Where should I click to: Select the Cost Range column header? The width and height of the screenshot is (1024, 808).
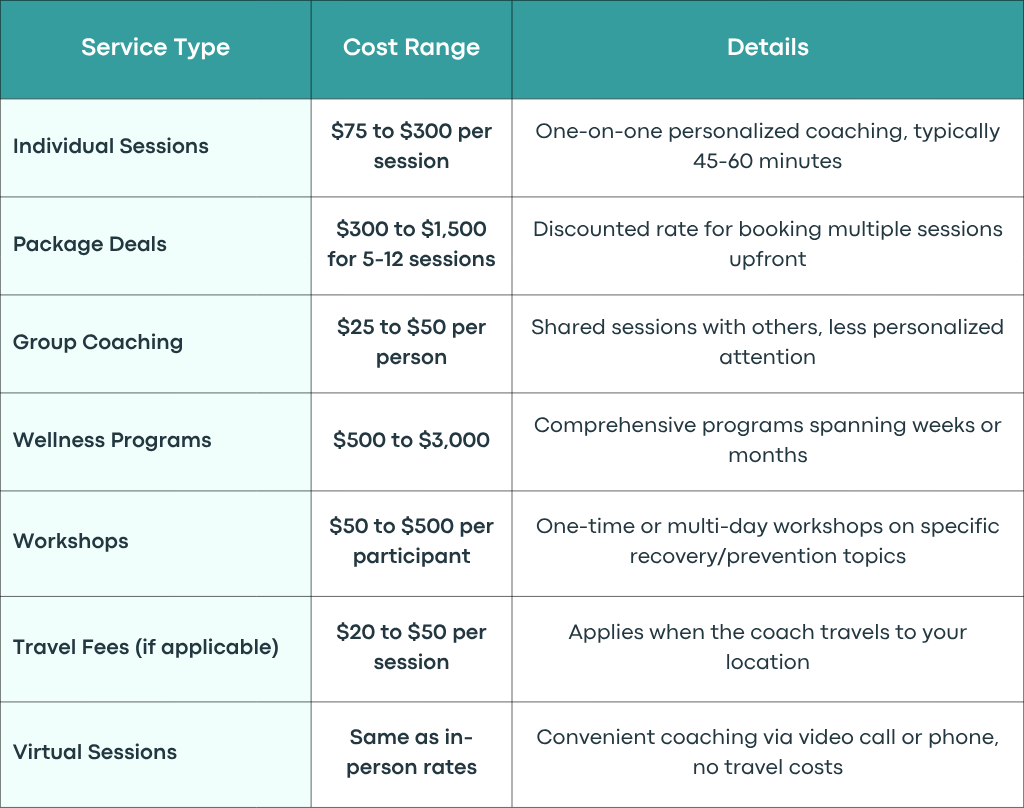click(411, 48)
